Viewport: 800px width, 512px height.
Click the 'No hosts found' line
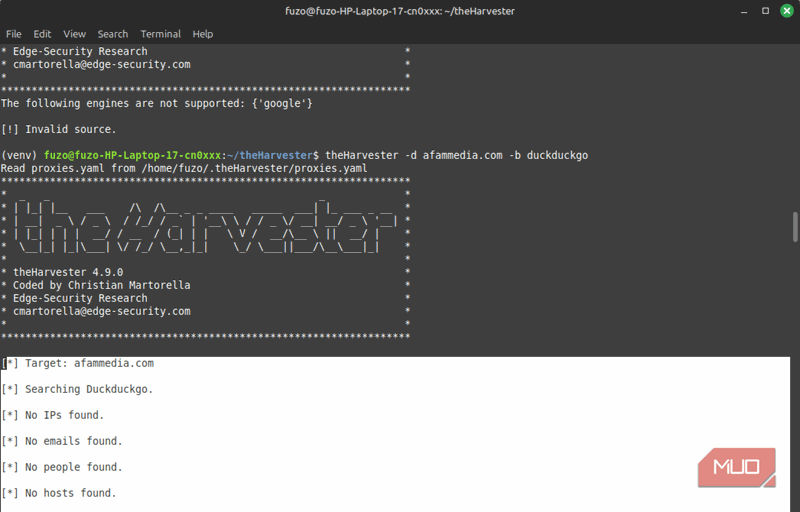[59, 494]
